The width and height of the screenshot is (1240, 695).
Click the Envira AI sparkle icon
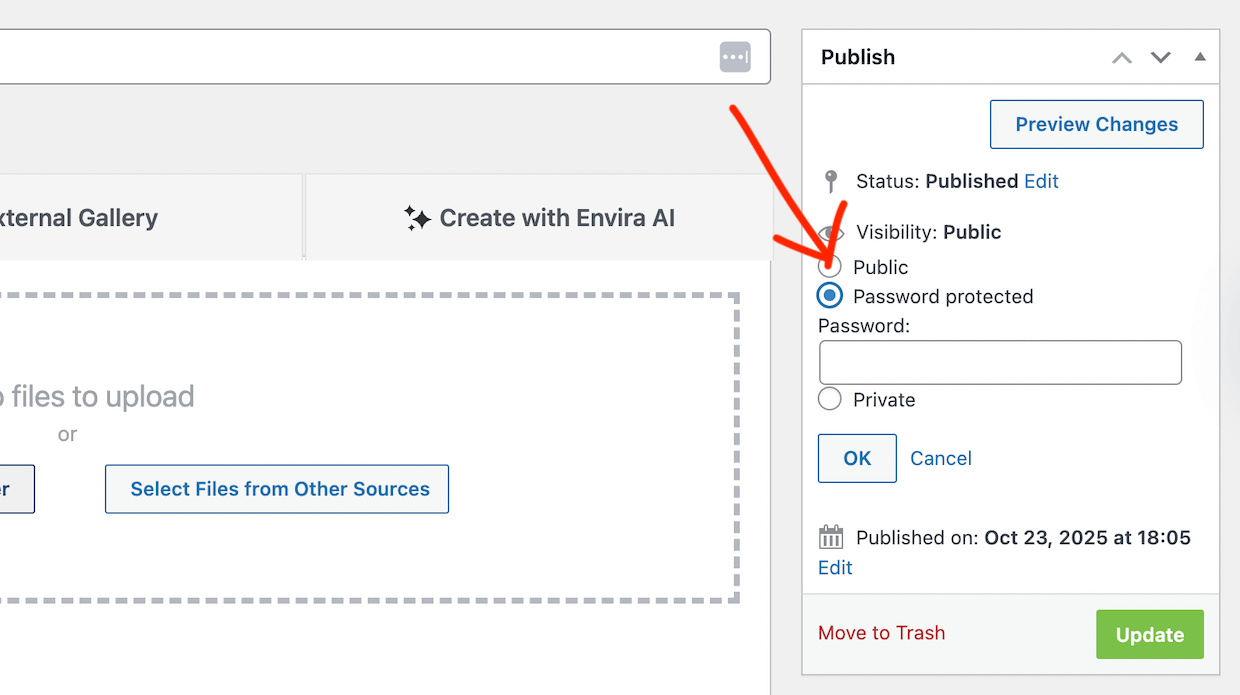tap(417, 218)
